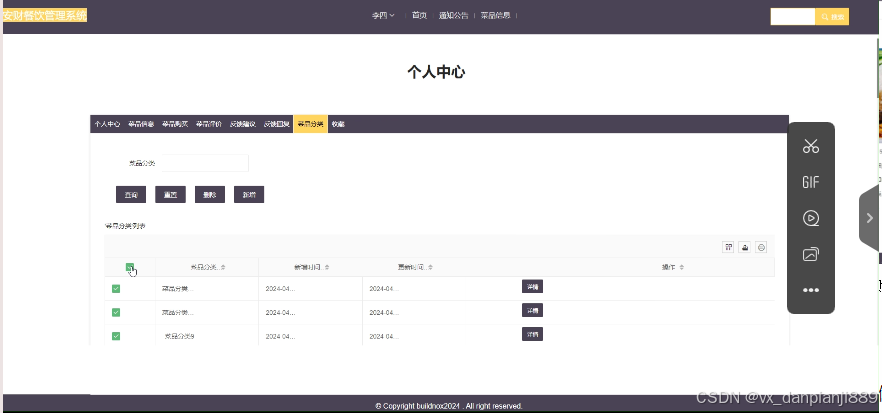Sort by the 操作 column arrows

click(682, 267)
